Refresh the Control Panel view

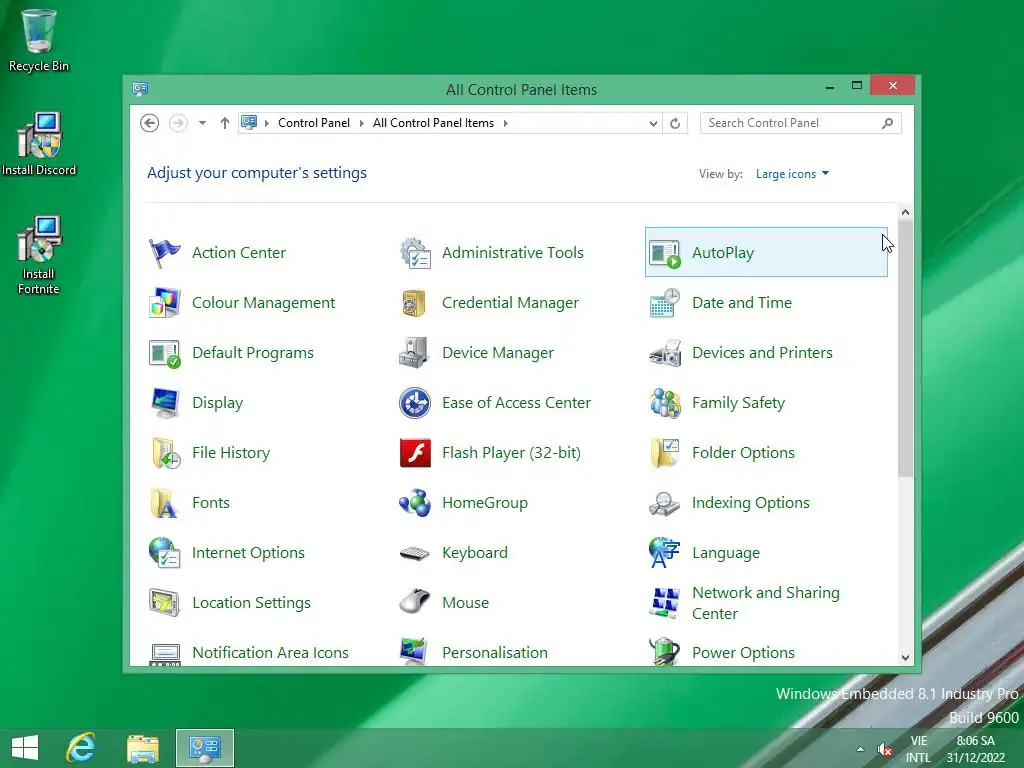coord(675,123)
